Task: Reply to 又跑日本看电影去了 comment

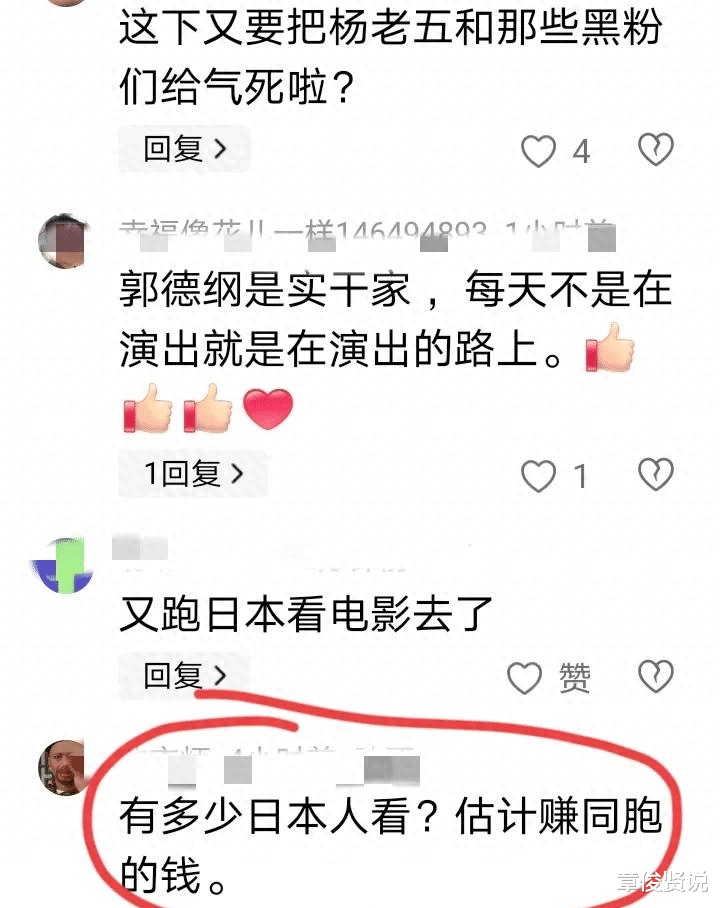Action: coord(185,676)
